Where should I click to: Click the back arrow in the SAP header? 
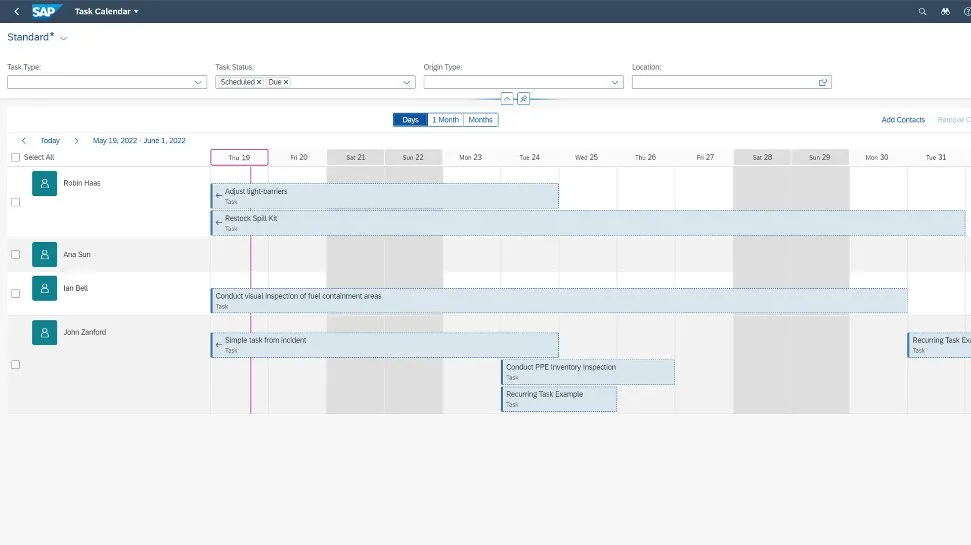tap(16, 11)
